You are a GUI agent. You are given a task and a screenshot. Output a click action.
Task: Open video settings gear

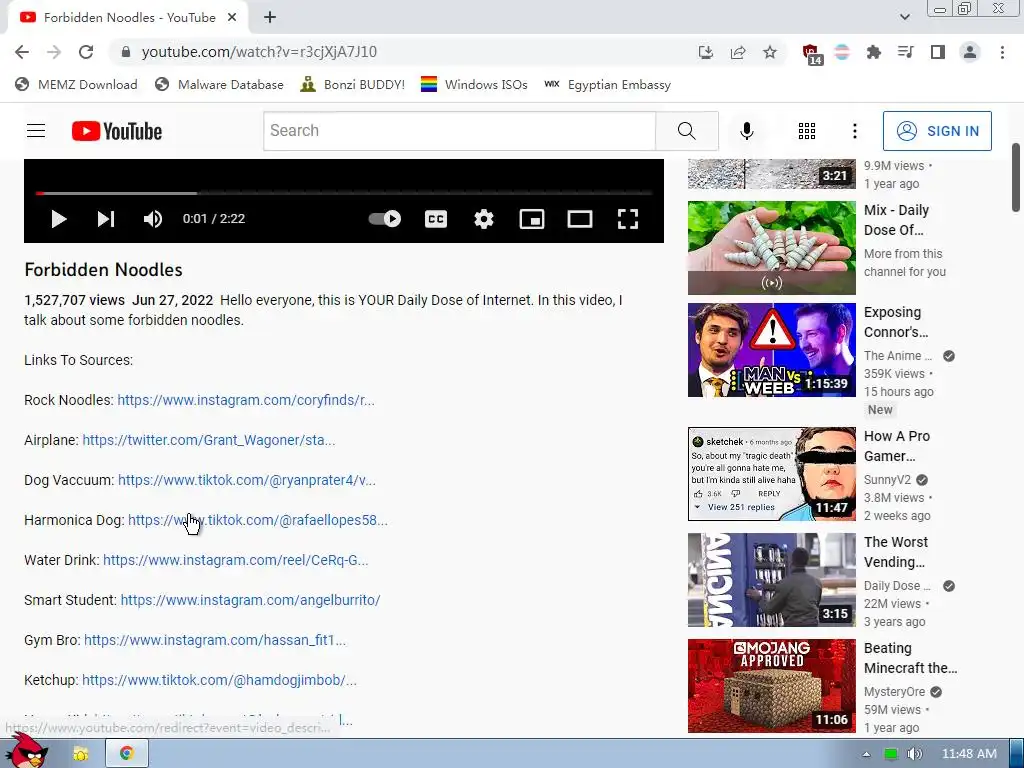click(483, 219)
